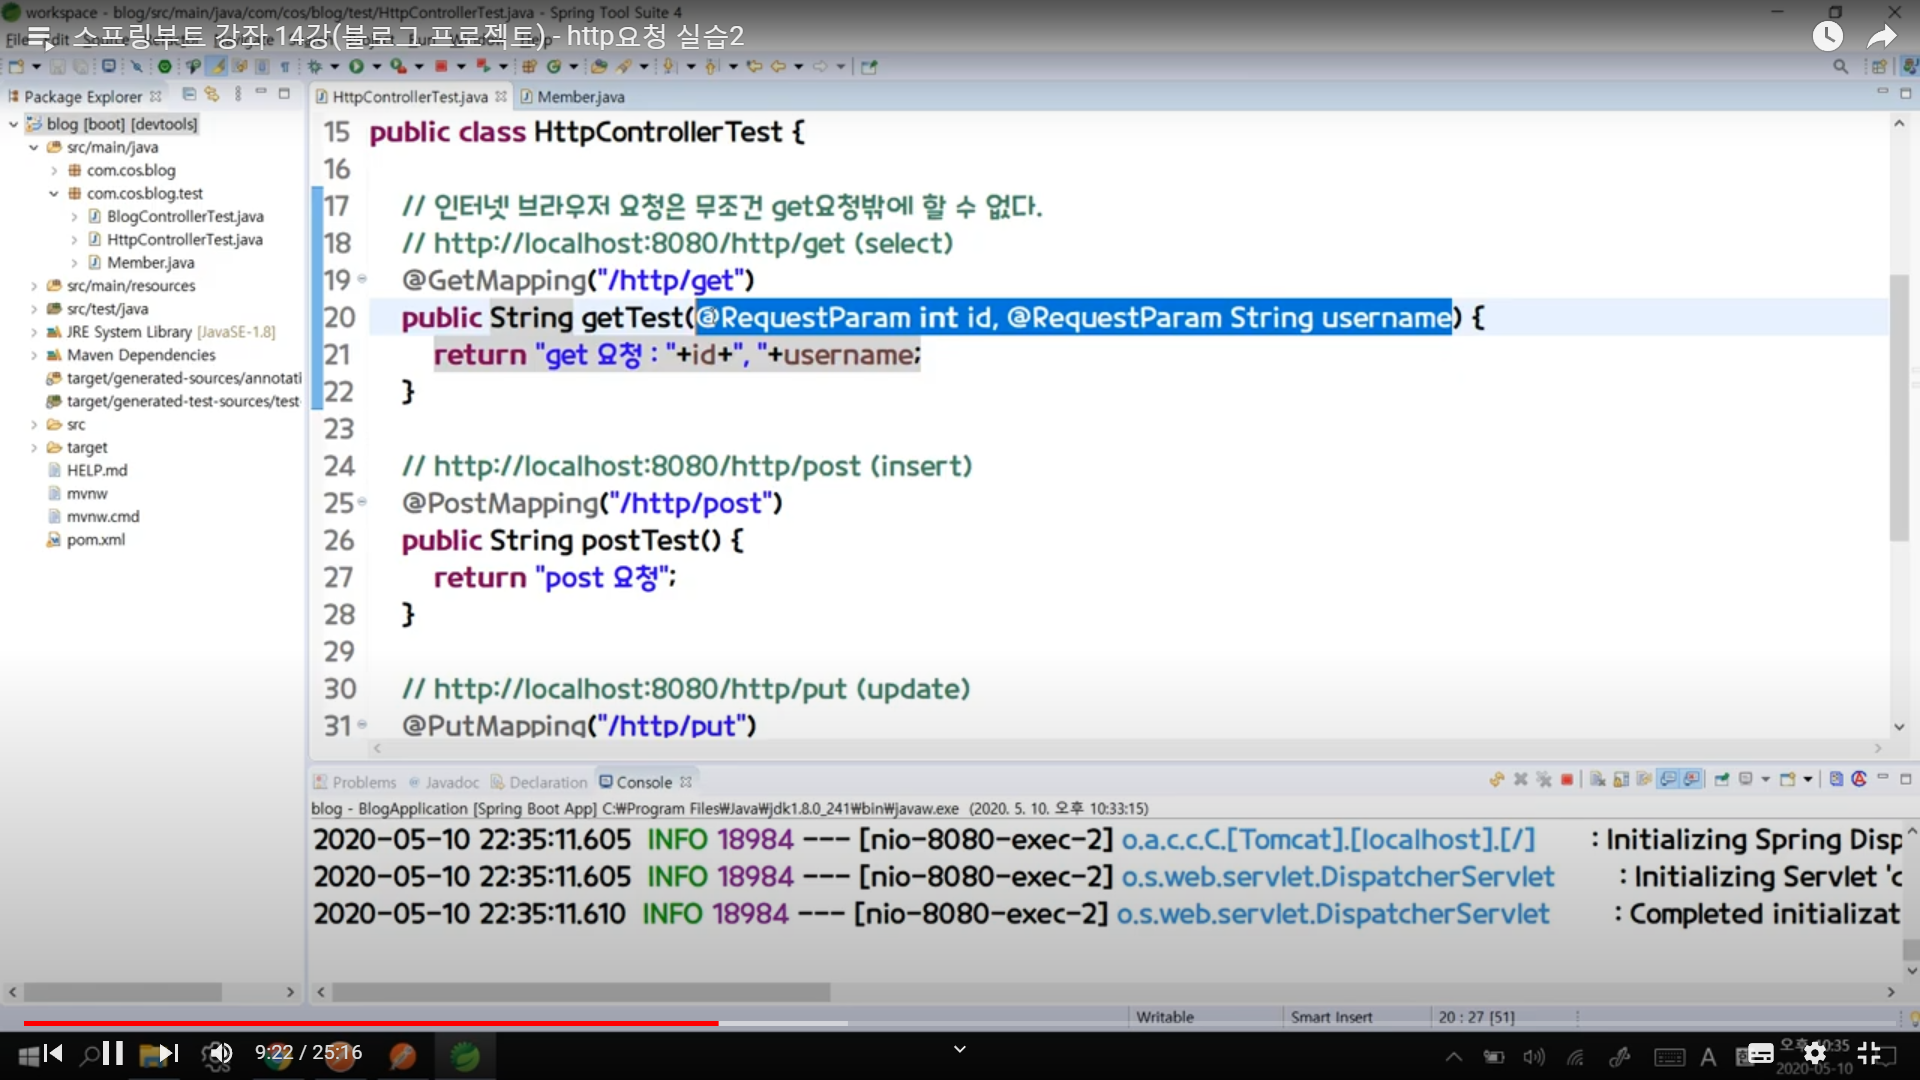Open pom.xml in the Package Explorer
1920x1080 pixels.
(x=95, y=540)
